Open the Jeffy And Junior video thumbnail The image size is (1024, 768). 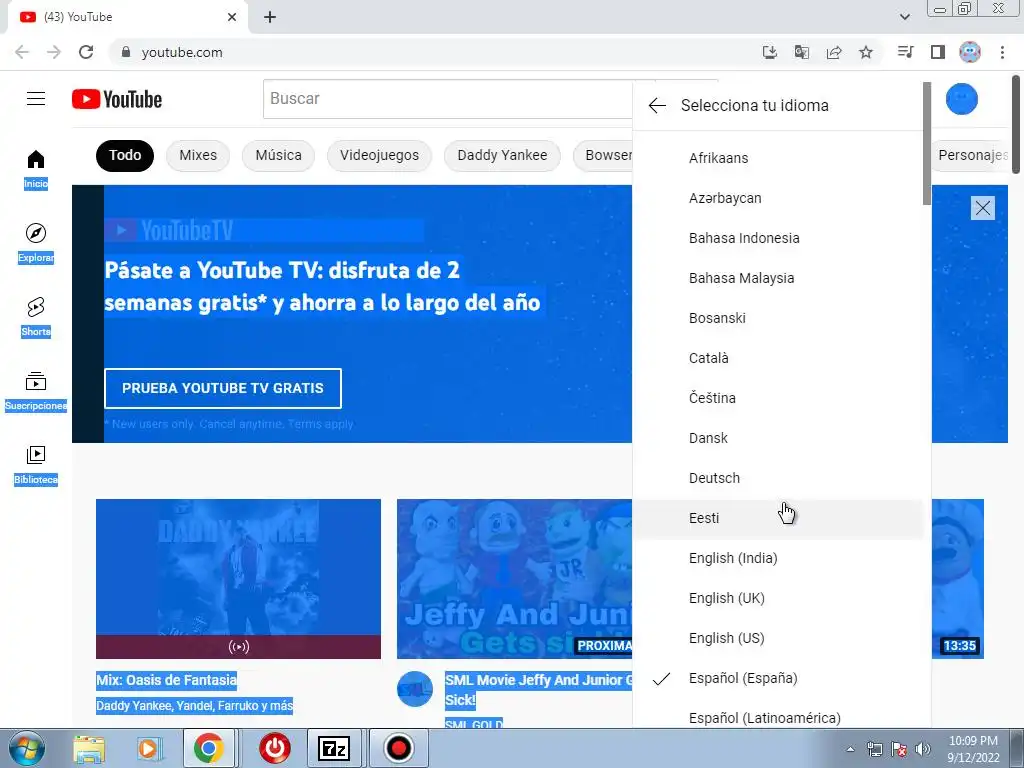515,579
